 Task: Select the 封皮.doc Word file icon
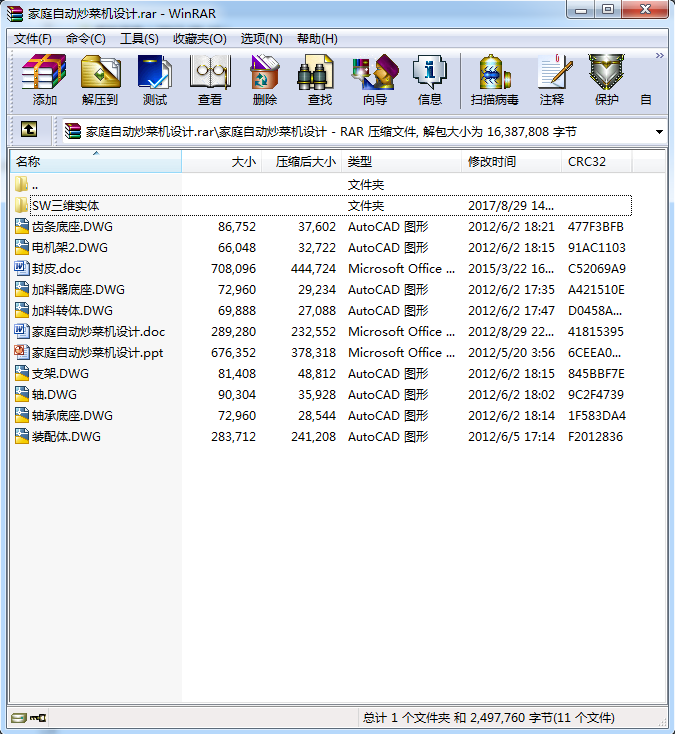(22, 268)
